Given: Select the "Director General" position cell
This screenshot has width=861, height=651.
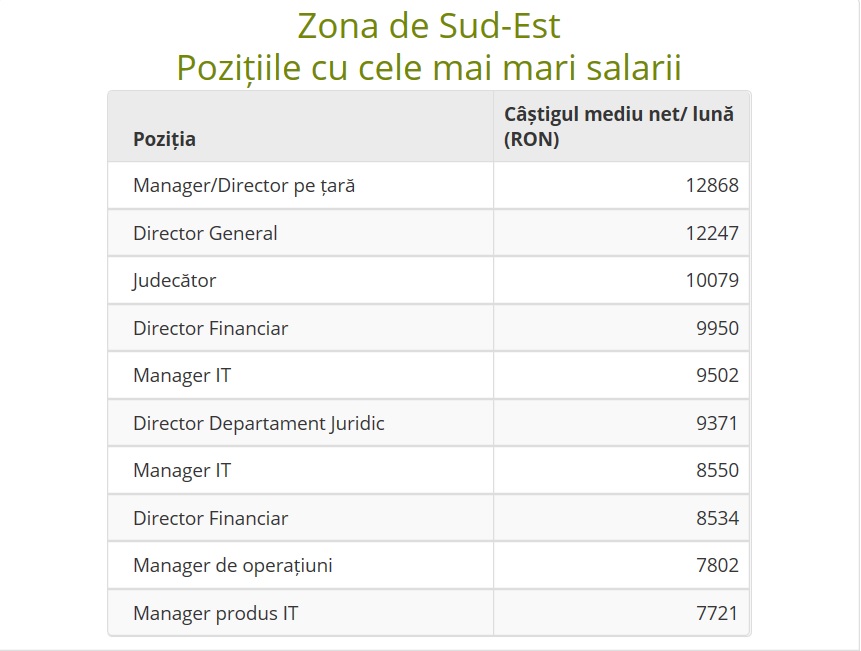Looking at the screenshot, I should pyautogui.click(x=205, y=233).
